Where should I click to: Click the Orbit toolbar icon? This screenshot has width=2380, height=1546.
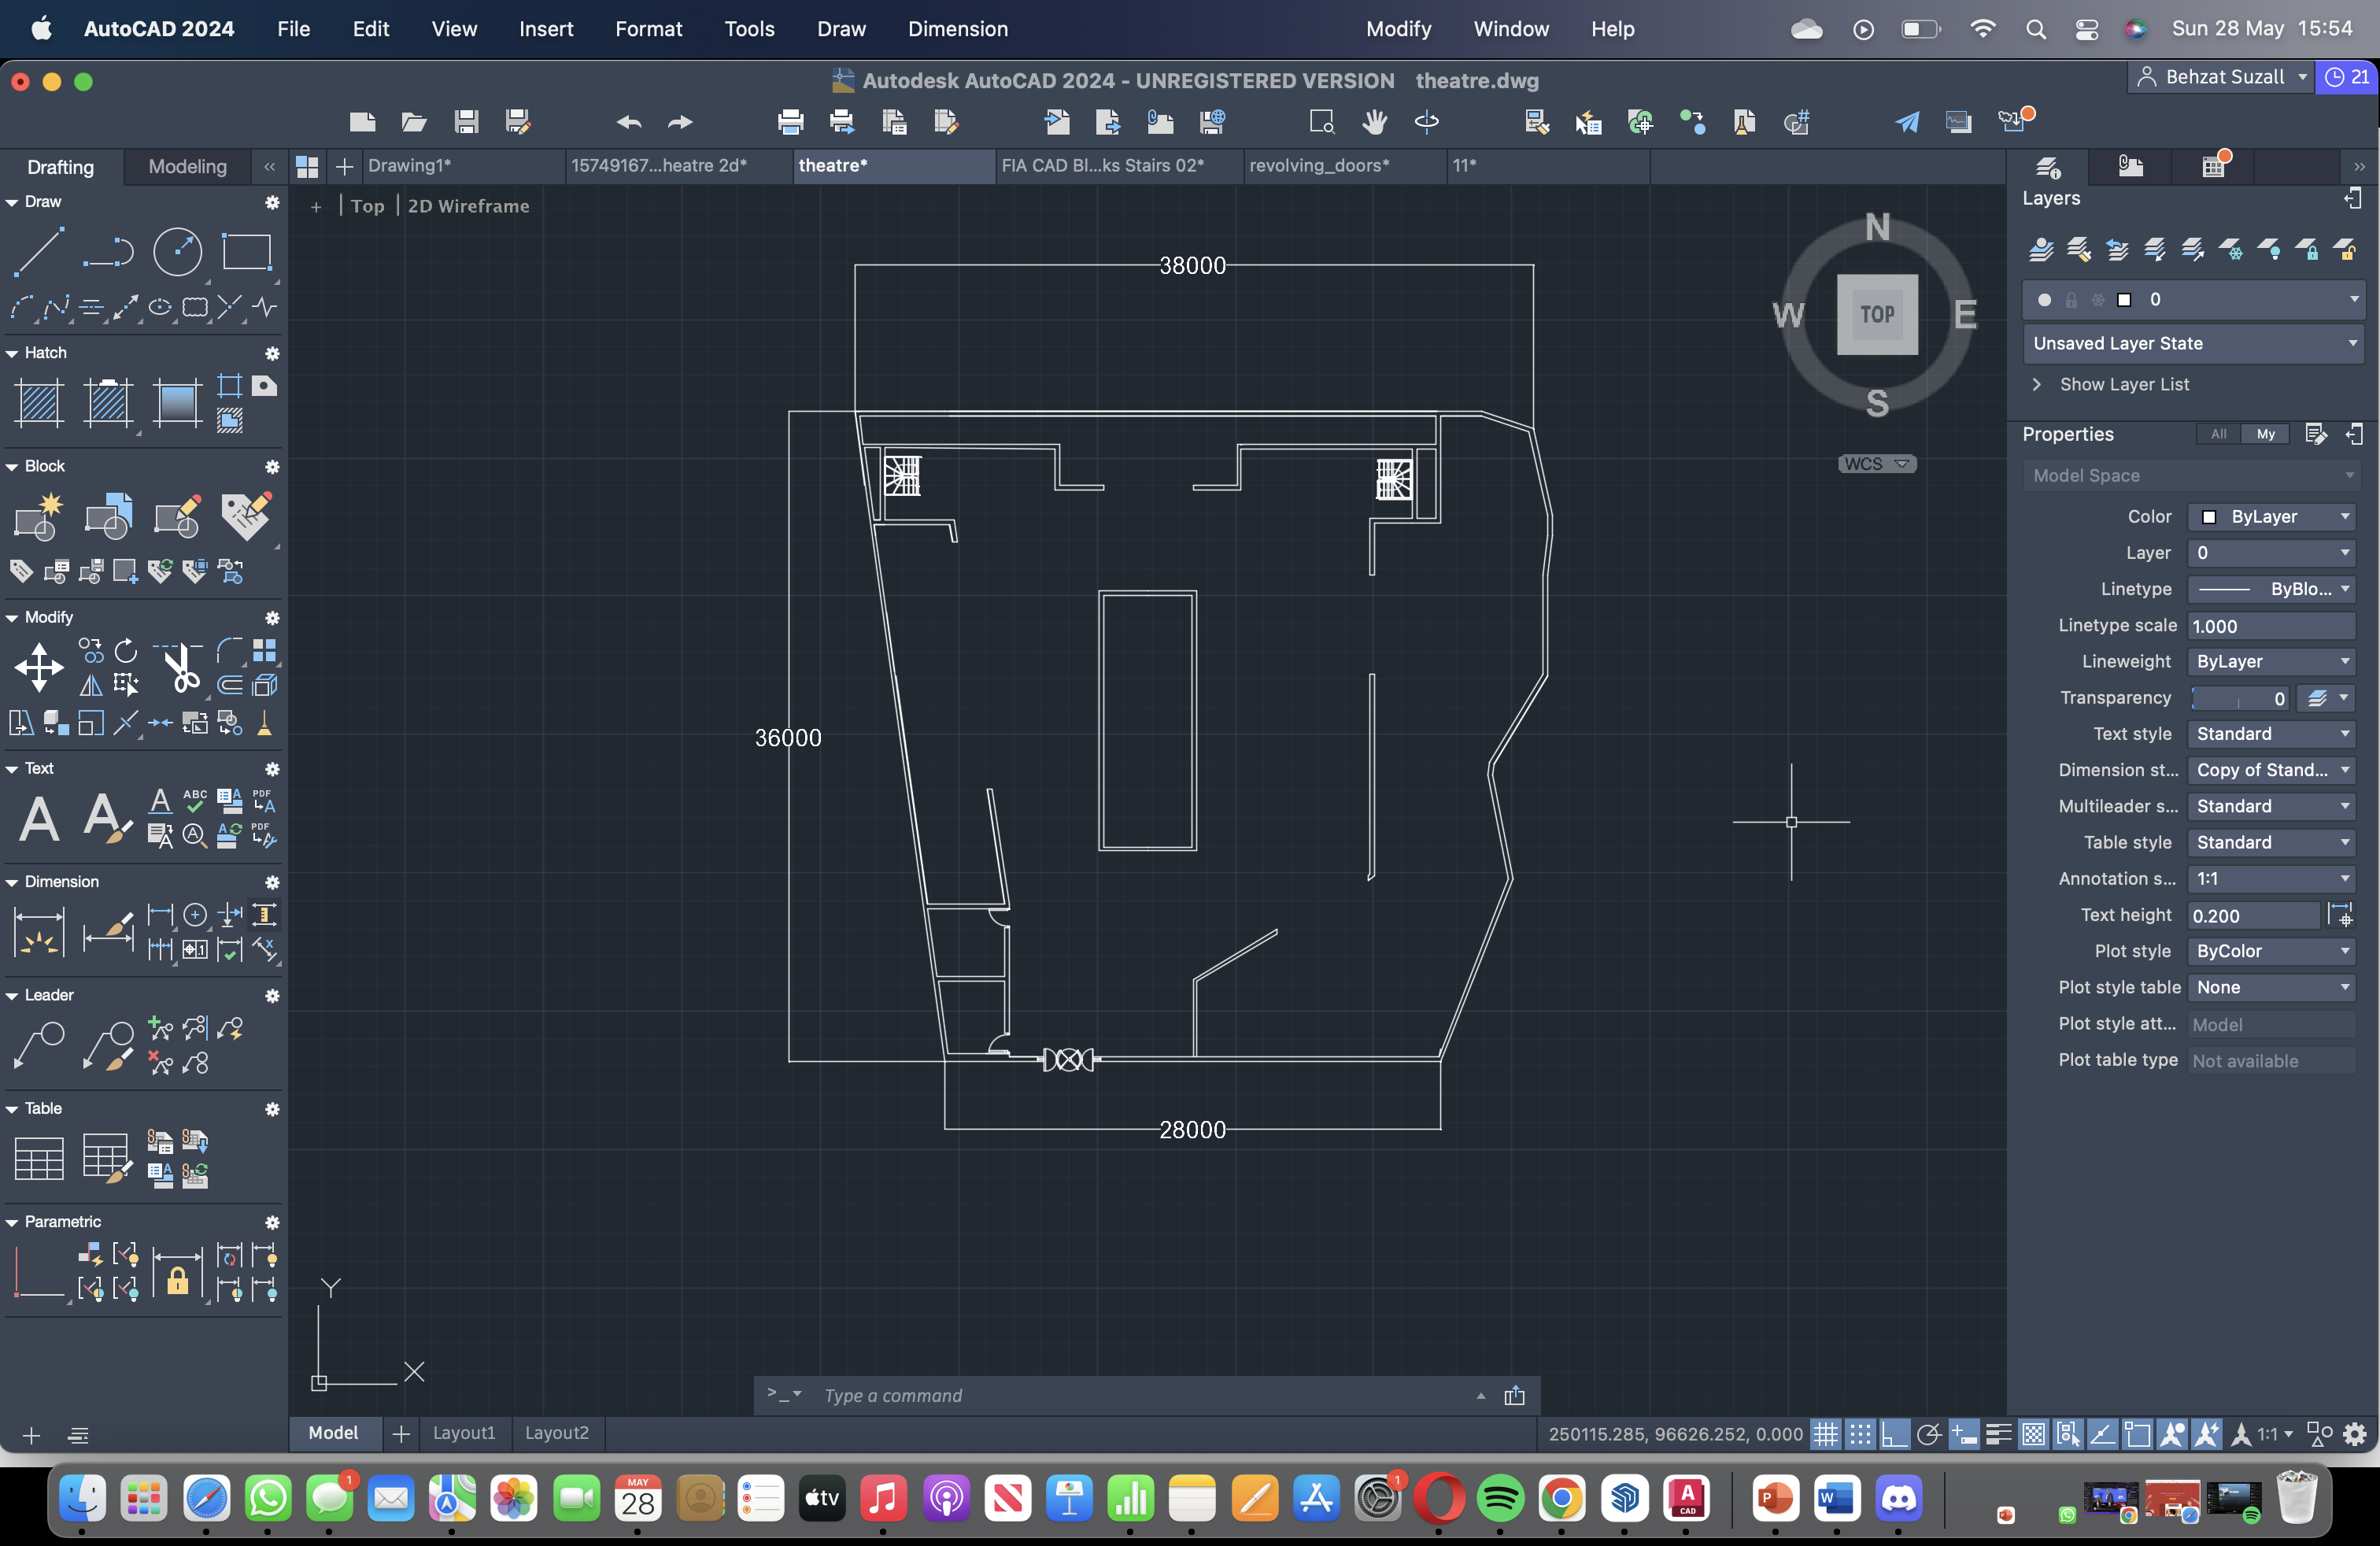[1426, 122]
